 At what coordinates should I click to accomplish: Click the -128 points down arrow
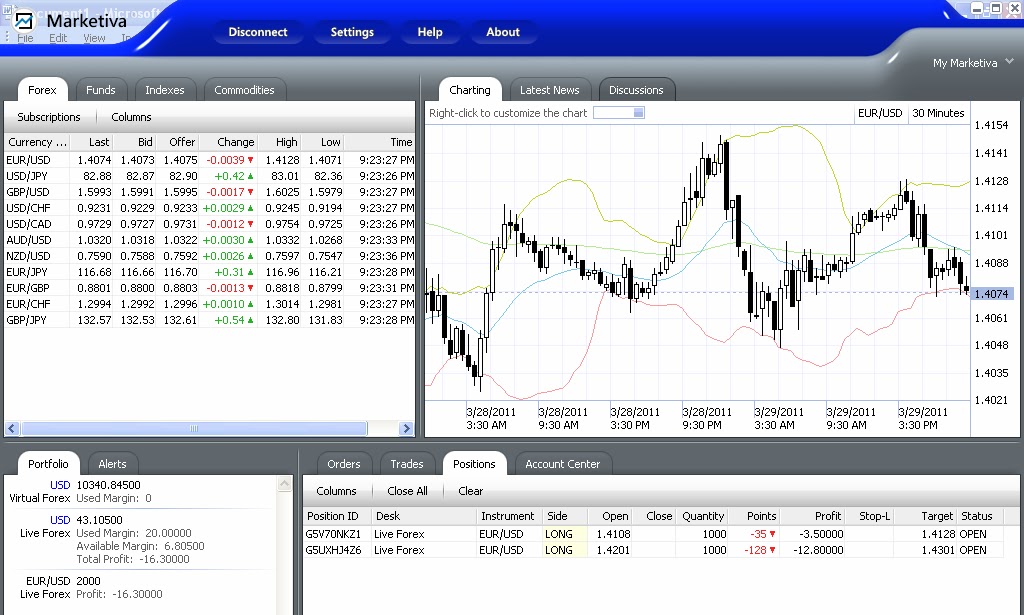point(773,550)
